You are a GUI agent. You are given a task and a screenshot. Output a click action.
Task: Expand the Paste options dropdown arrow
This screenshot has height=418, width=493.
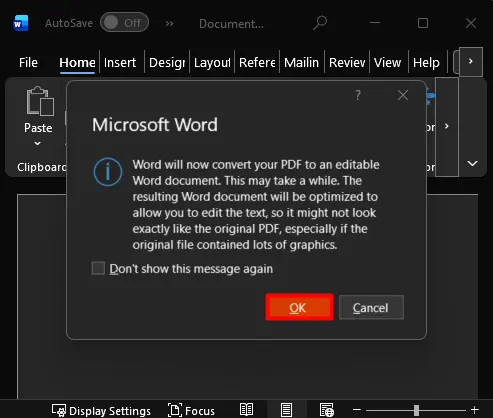coord(37,143)
